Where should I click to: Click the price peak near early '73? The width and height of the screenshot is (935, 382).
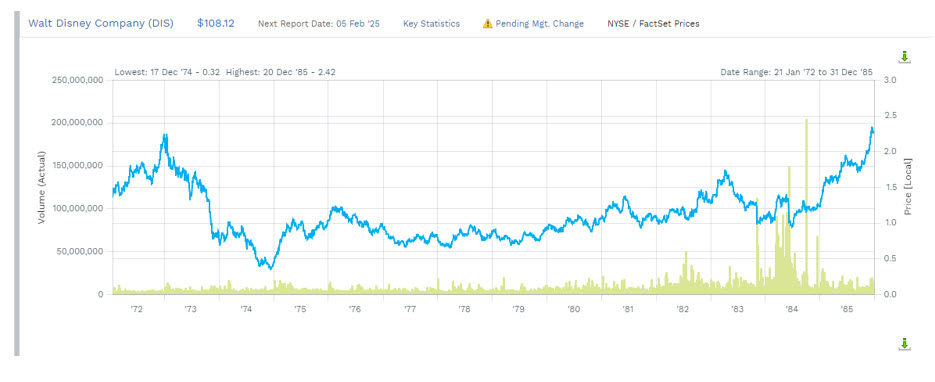point(165,136)
